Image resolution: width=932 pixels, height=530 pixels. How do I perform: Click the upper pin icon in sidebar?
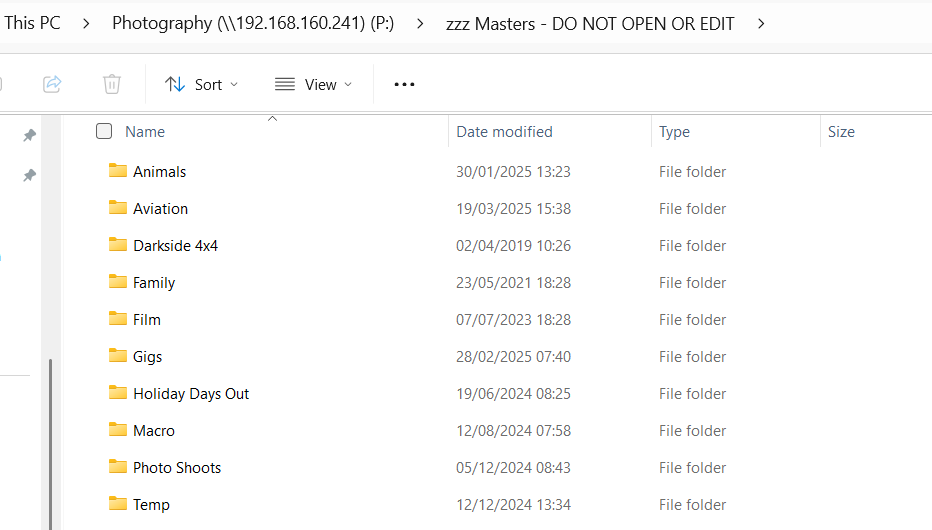30,135
